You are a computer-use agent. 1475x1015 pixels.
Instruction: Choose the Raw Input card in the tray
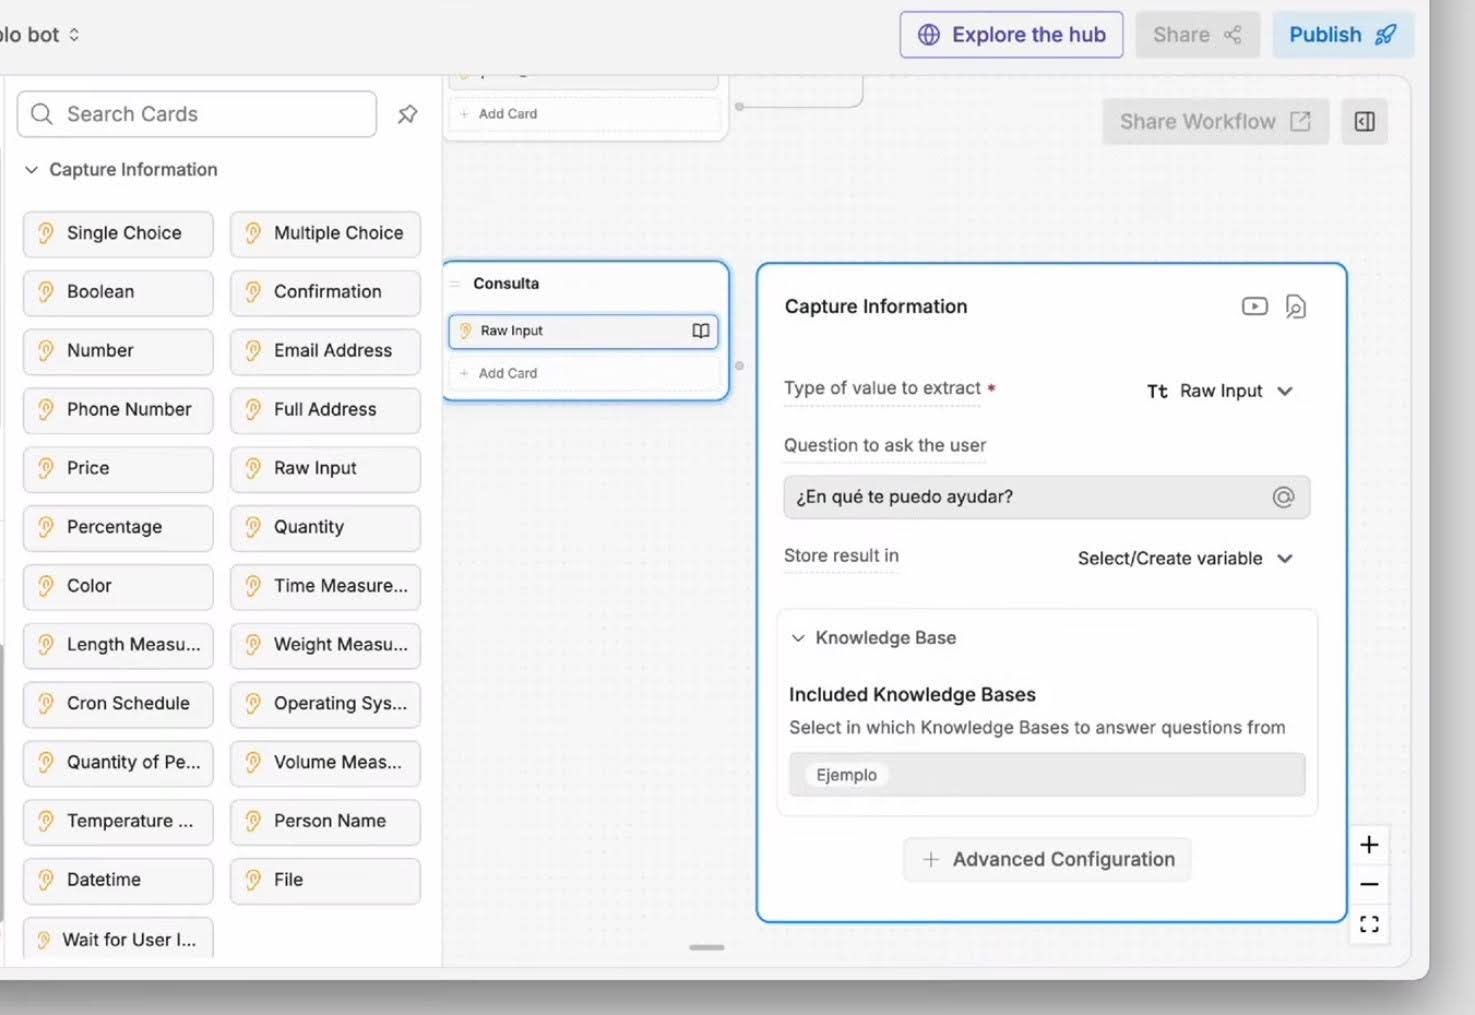coord(325,469)
